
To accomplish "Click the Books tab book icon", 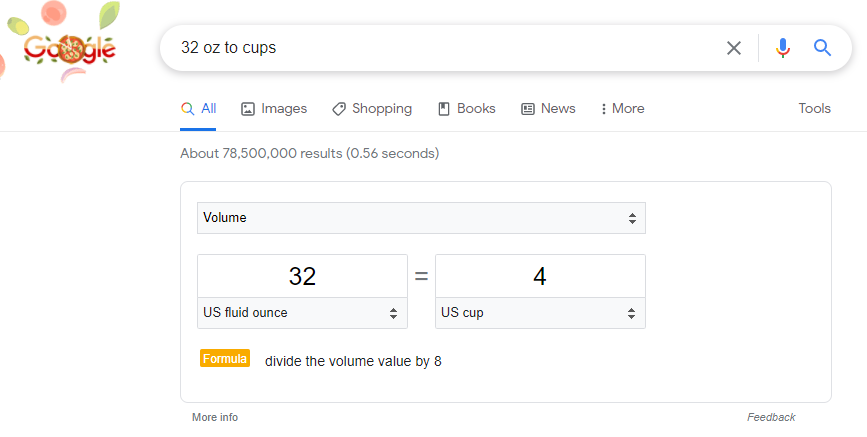I will click(x=443, y=109).
